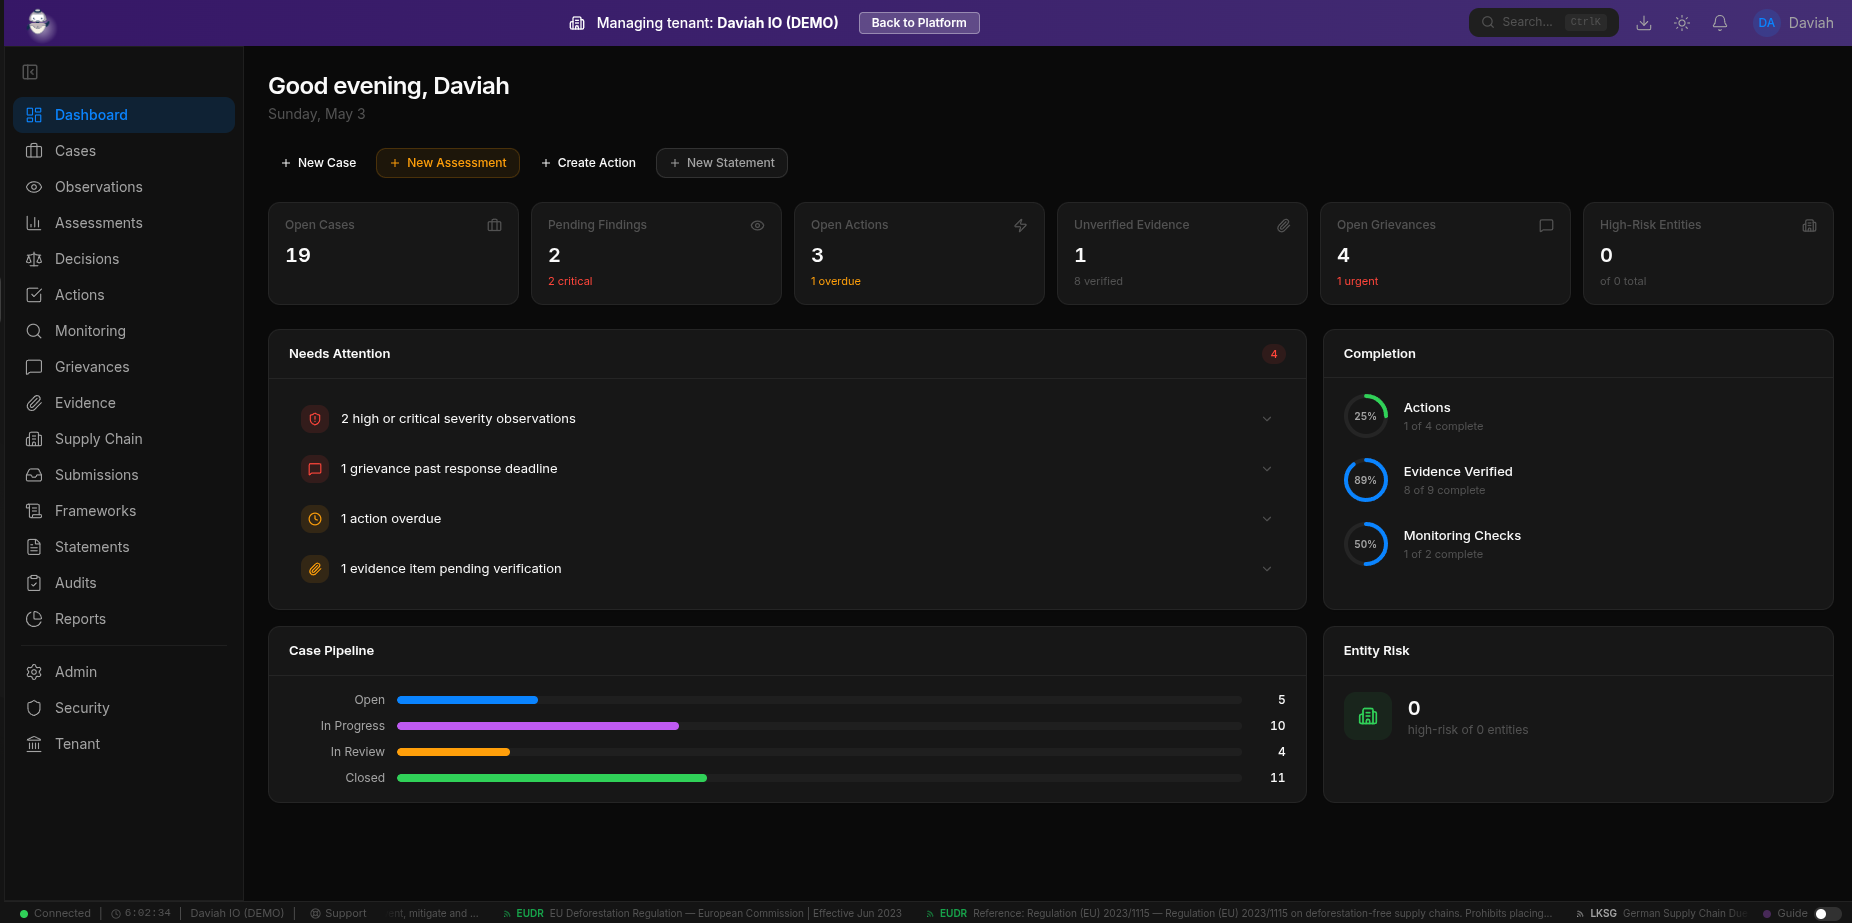1852x923 pixels.
Task: Collapse the sidebar panel icon
Action: (30, 72)
